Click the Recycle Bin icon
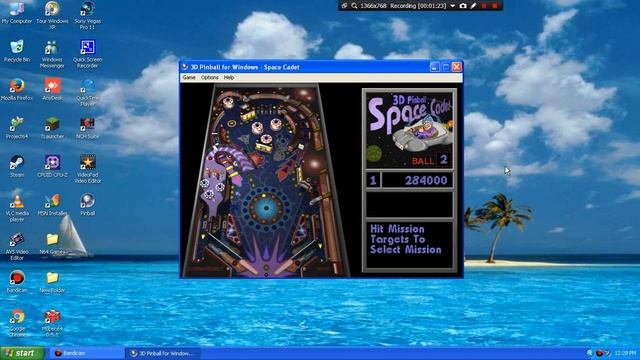Viewport: 640px width, 360px height. [17, 51]
